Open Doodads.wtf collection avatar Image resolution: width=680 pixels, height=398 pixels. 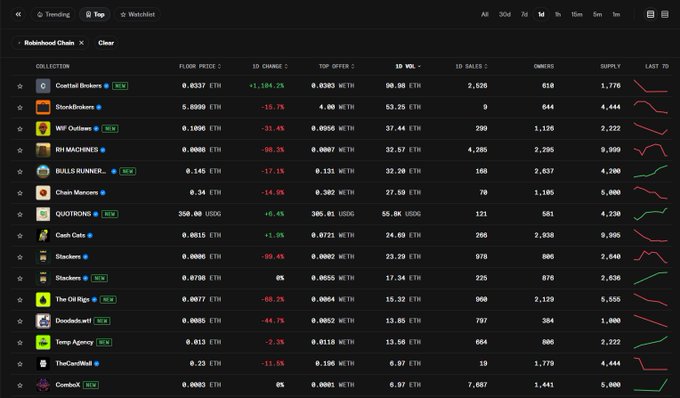coord(43,321)
